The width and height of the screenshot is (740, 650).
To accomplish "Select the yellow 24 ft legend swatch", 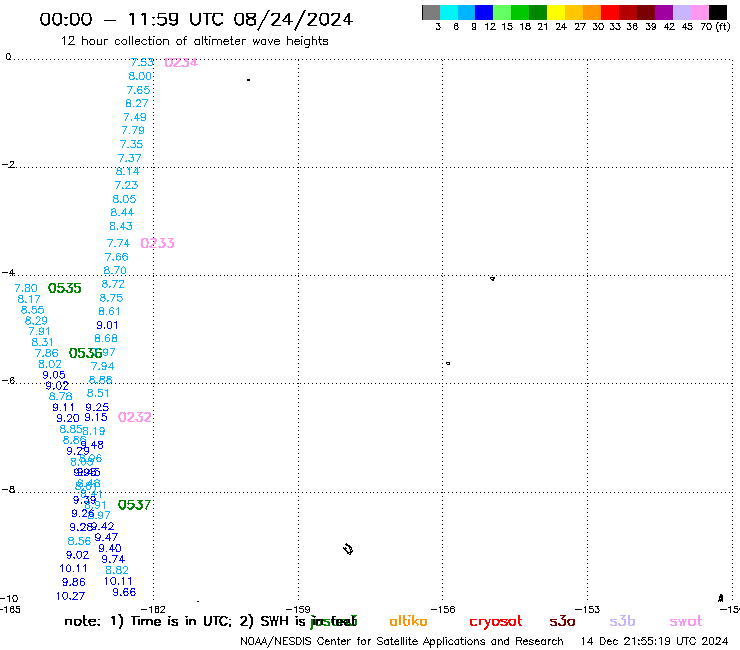I will pyautogui.click(x=556, y=12).
